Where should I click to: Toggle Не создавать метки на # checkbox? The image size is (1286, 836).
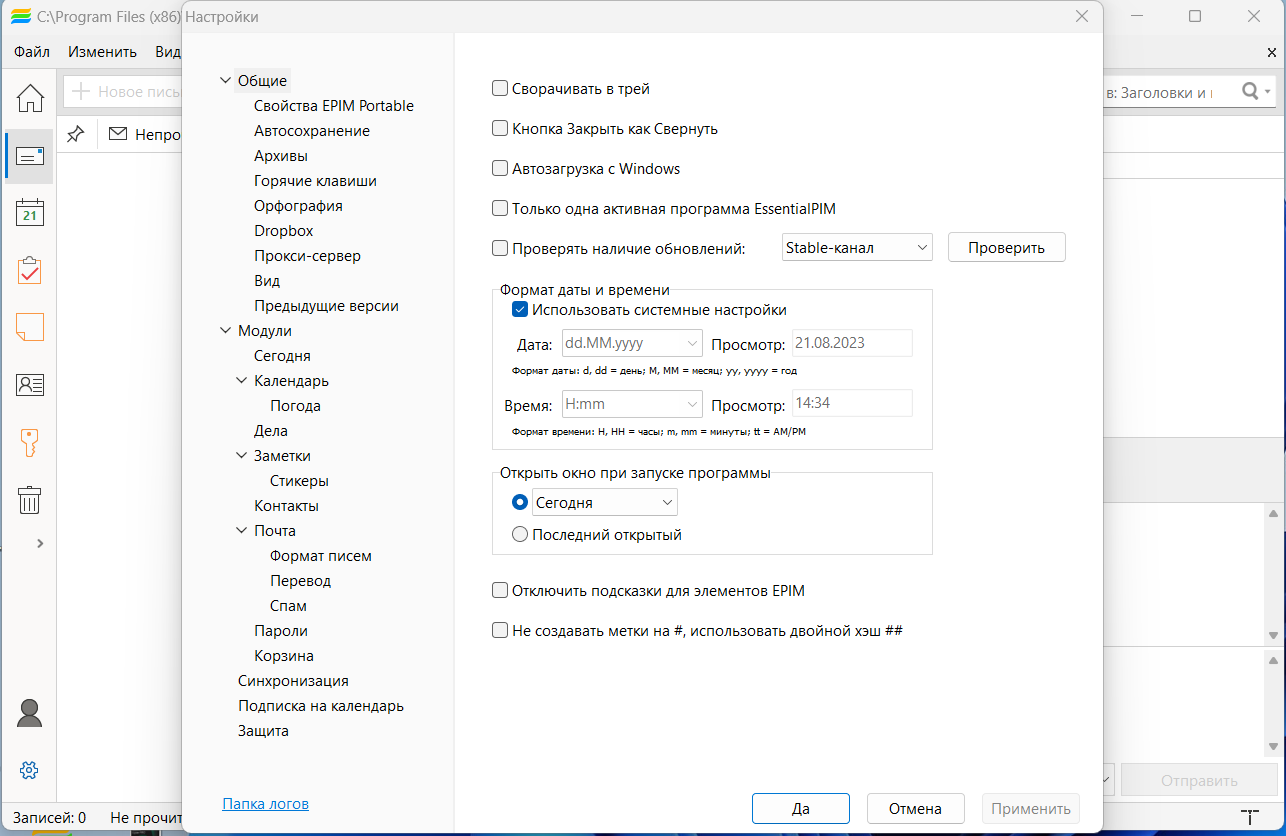point(500,631)
